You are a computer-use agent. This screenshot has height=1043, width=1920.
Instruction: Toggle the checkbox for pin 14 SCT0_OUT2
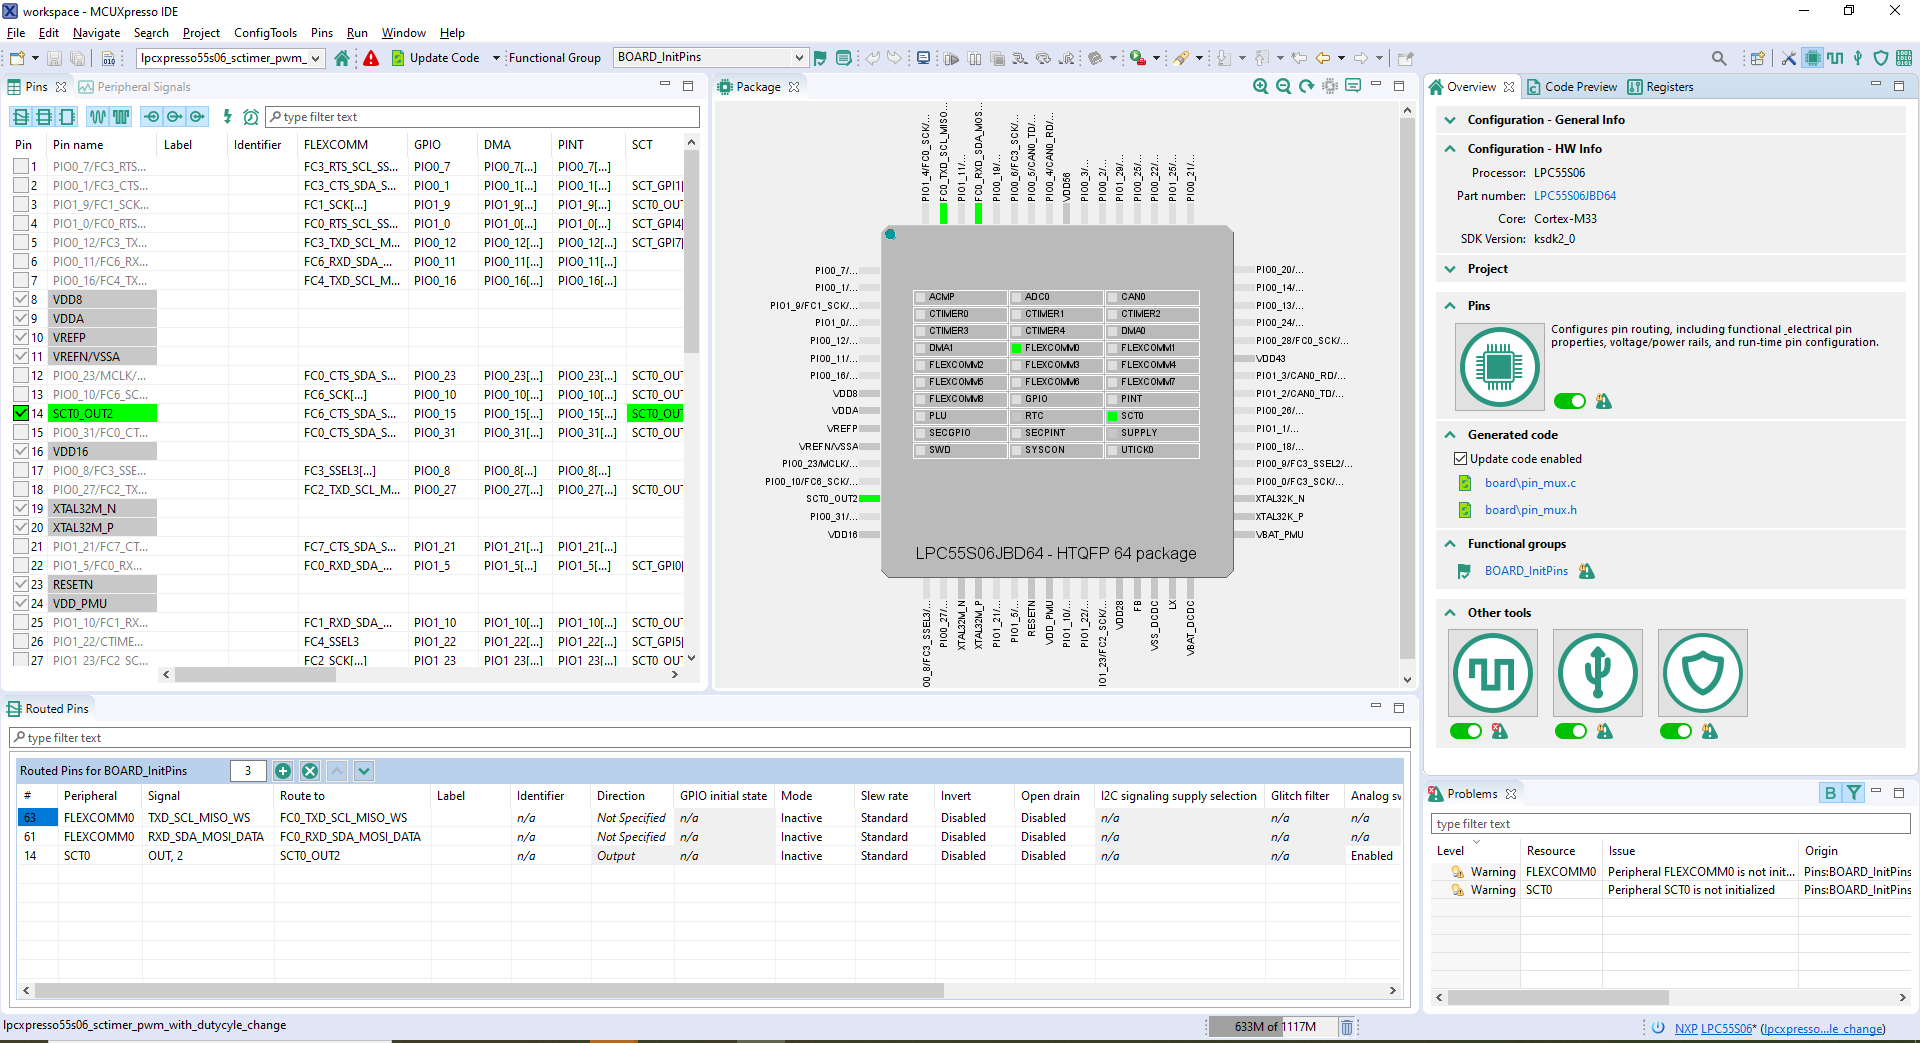coord(21,413)
